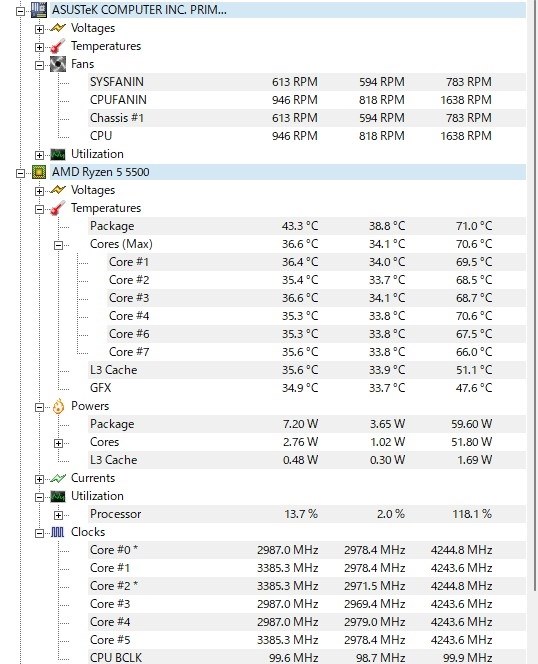538x664 pixels.
Task: Expand the Currents node
Action: click(x=39, y=479)
